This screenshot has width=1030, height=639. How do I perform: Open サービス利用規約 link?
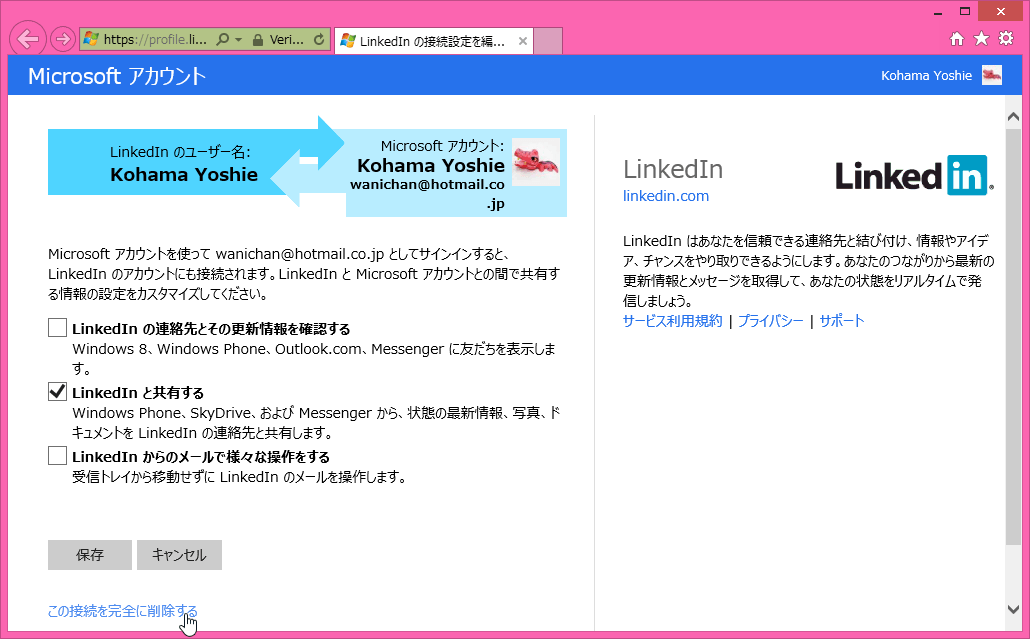(x=672, y=320)
